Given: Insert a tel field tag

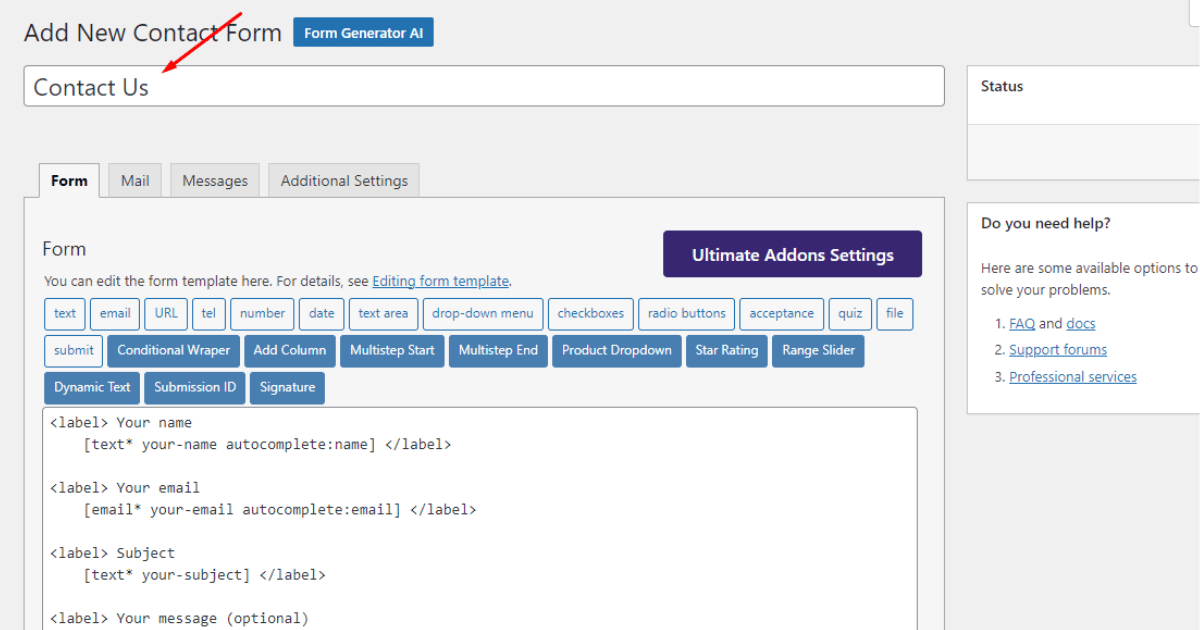Looking at the screenshot, I should (208, 313).
